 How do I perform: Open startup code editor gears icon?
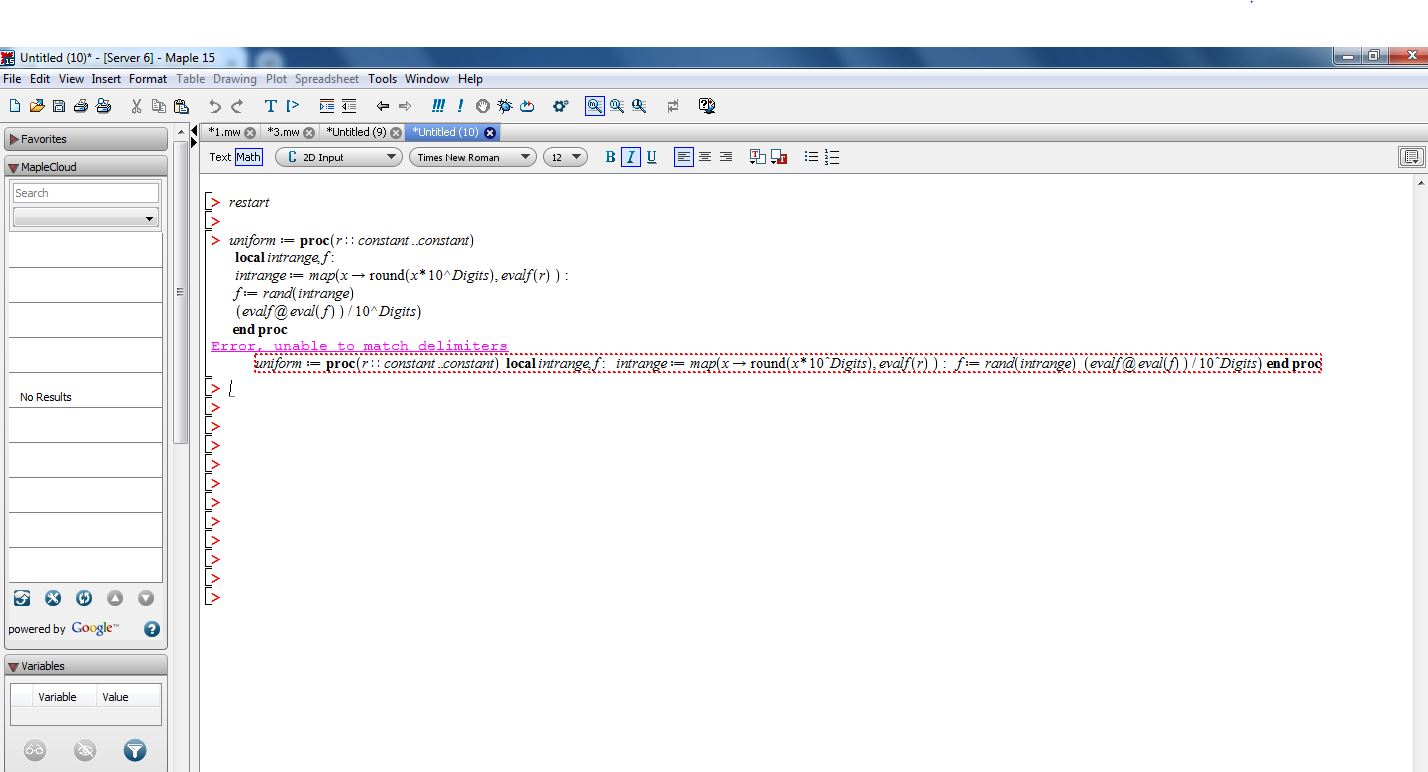click(x=561, y=106)
